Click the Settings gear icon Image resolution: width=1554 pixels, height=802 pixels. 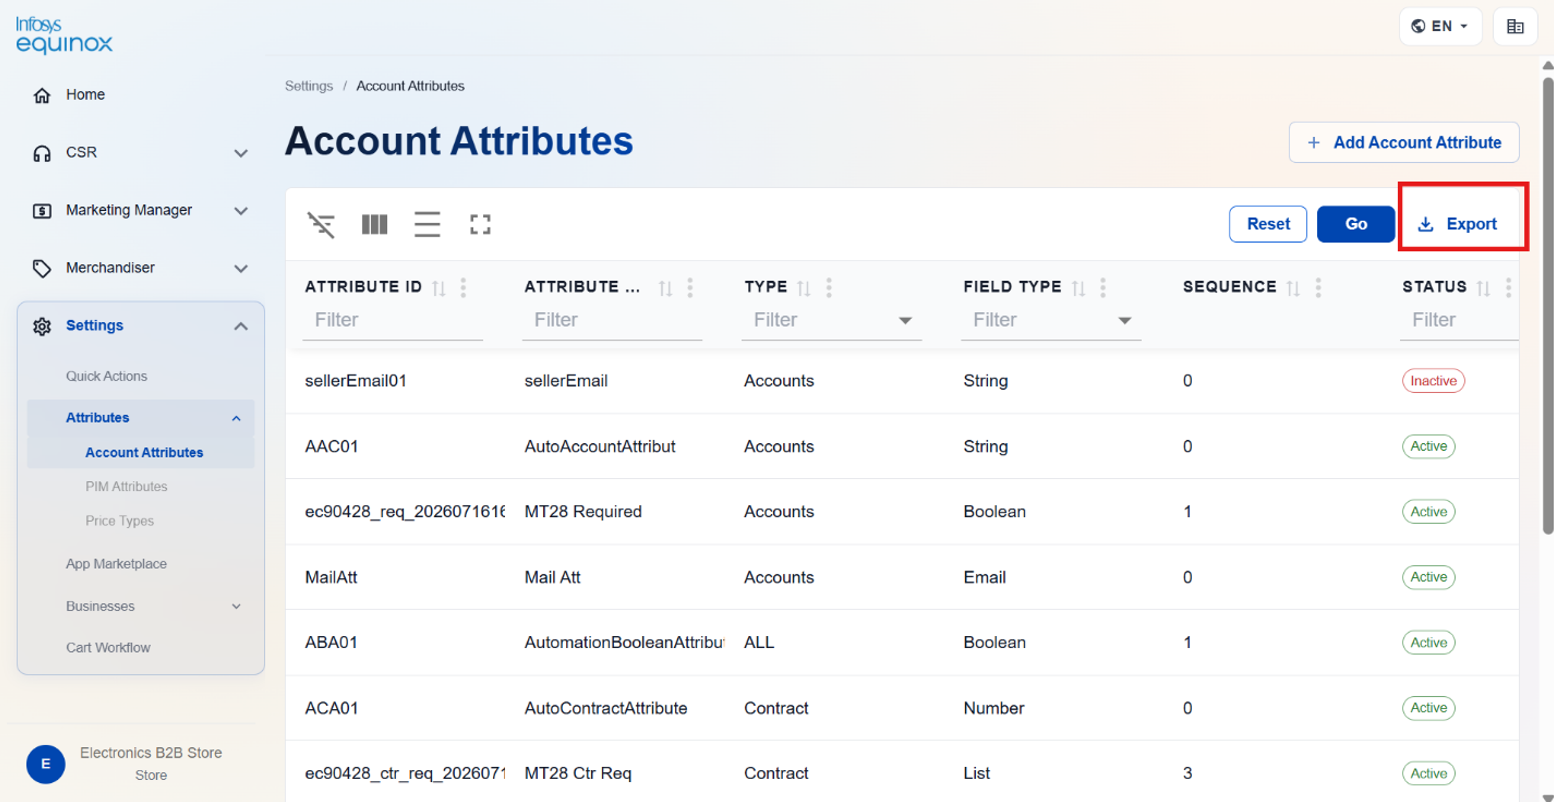click(42, 326)
